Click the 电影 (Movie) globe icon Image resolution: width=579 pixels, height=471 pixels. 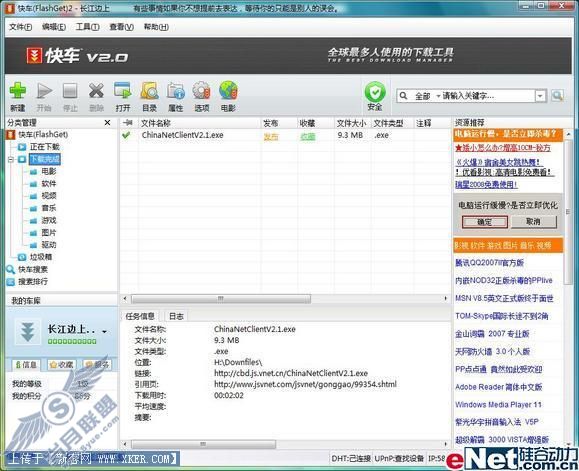tap(228, 91)
